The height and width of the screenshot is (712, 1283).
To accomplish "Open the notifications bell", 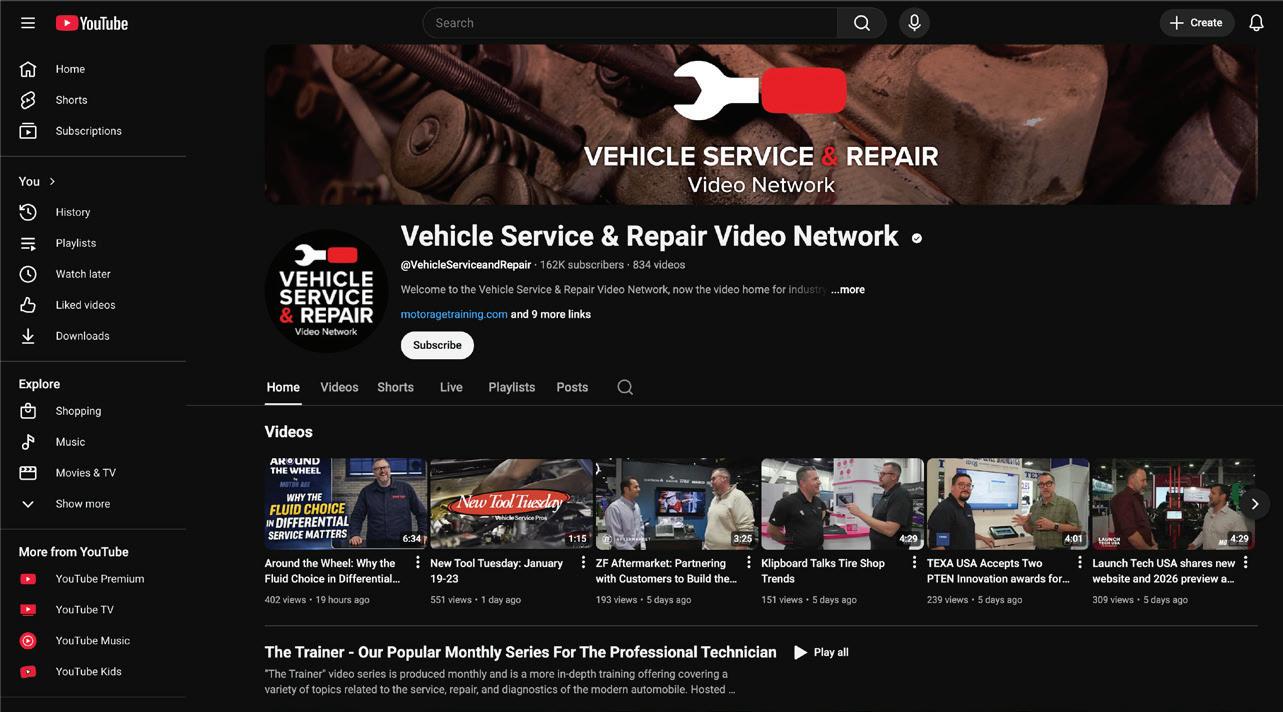I will pyautogui.click(x=1256, y=23).
